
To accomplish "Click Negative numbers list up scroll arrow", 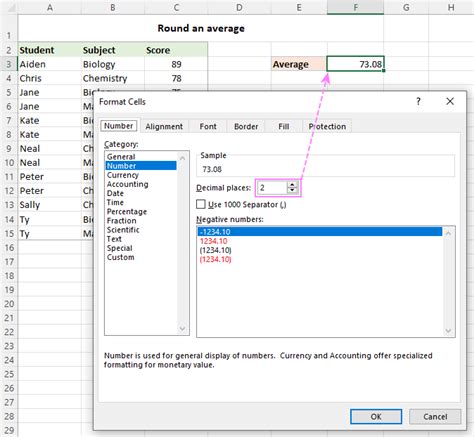I will tap(448, 233).
